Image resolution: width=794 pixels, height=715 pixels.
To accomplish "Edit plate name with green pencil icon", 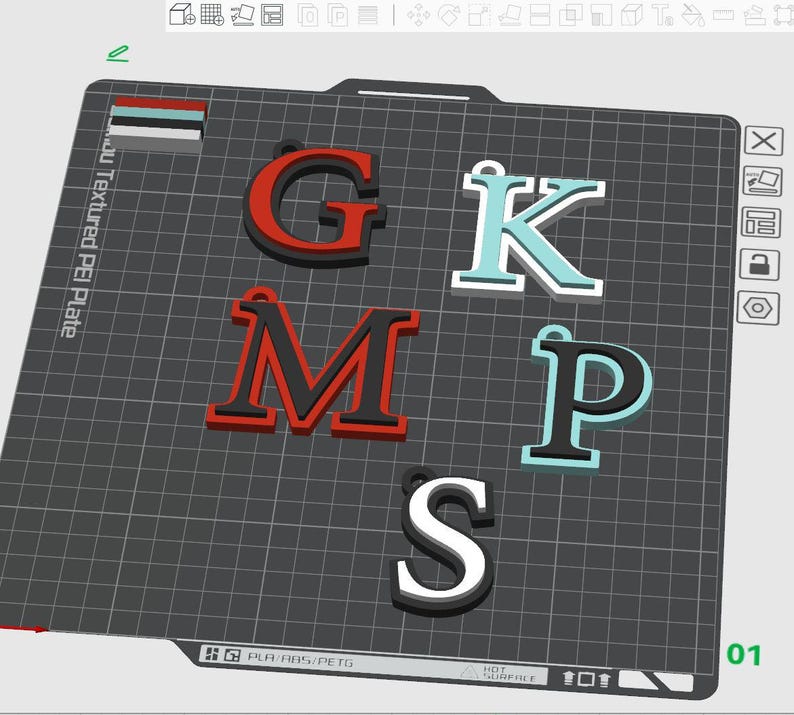I will click(118, 54).
